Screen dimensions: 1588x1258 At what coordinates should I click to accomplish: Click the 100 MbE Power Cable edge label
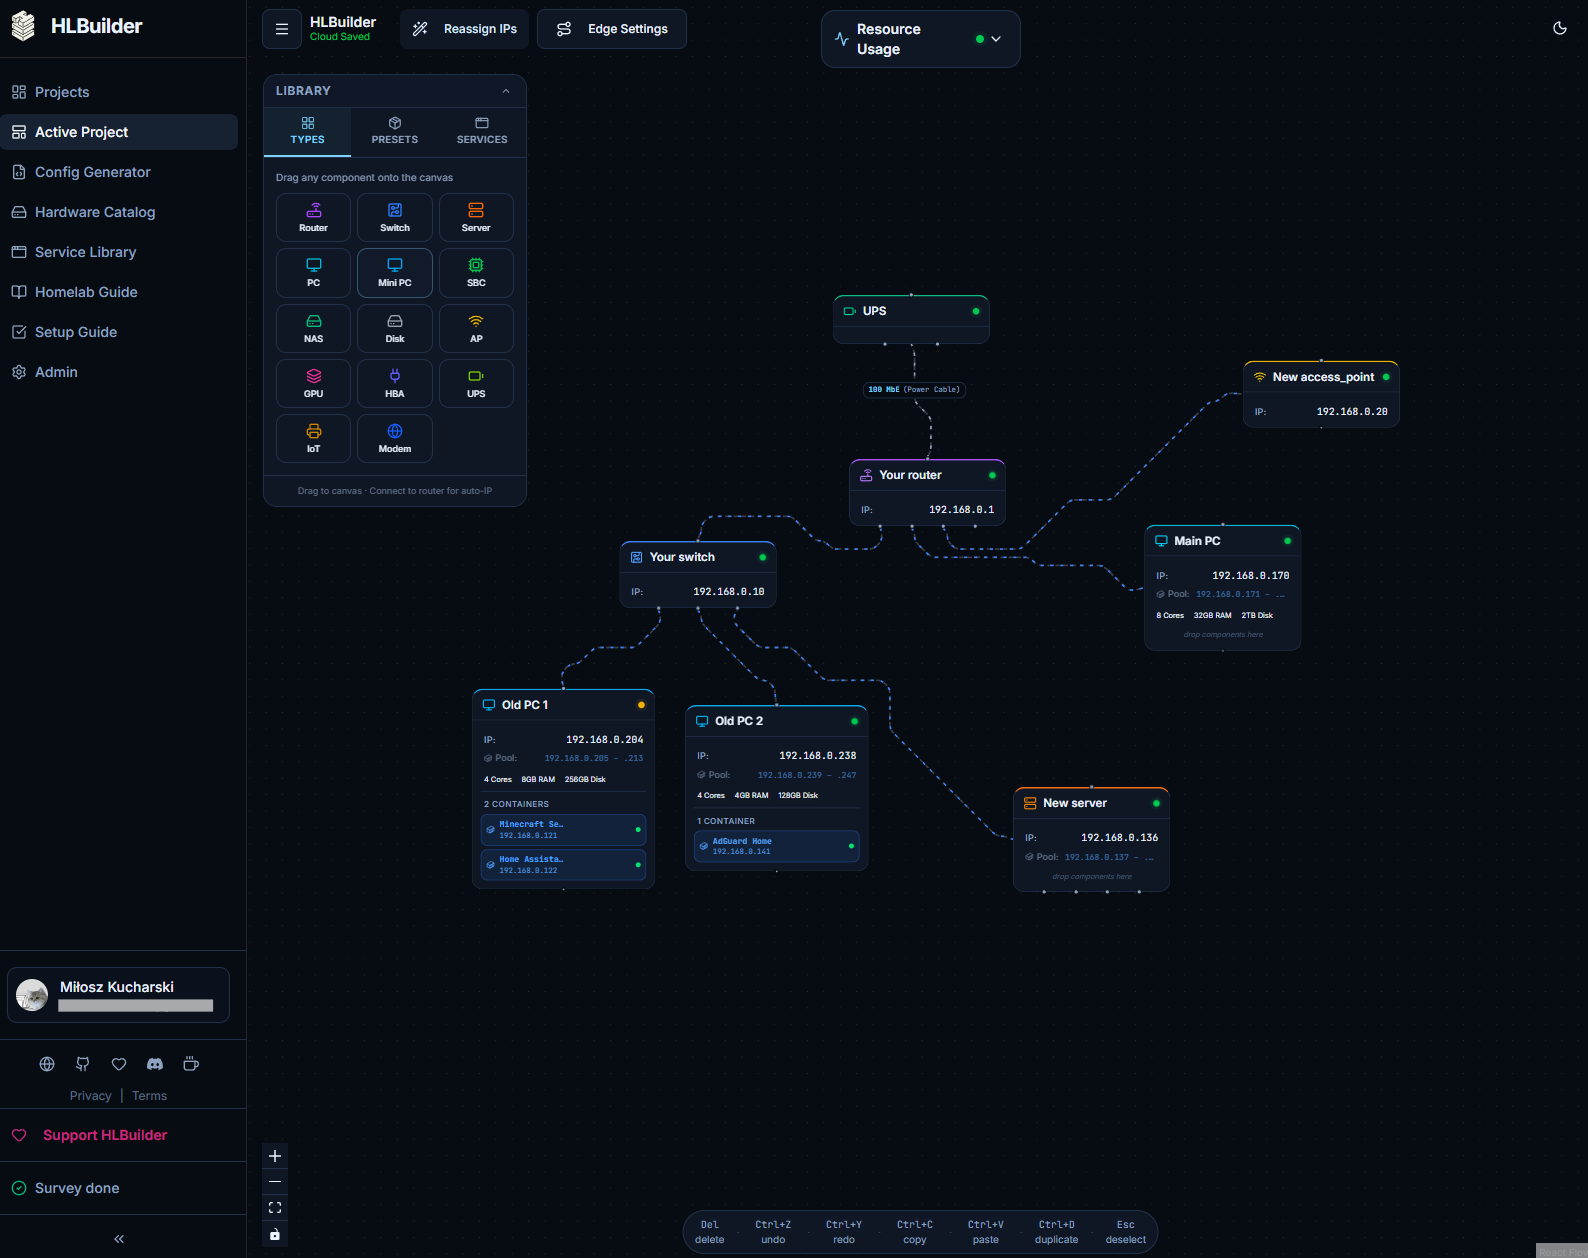click(x=914, y=390)
